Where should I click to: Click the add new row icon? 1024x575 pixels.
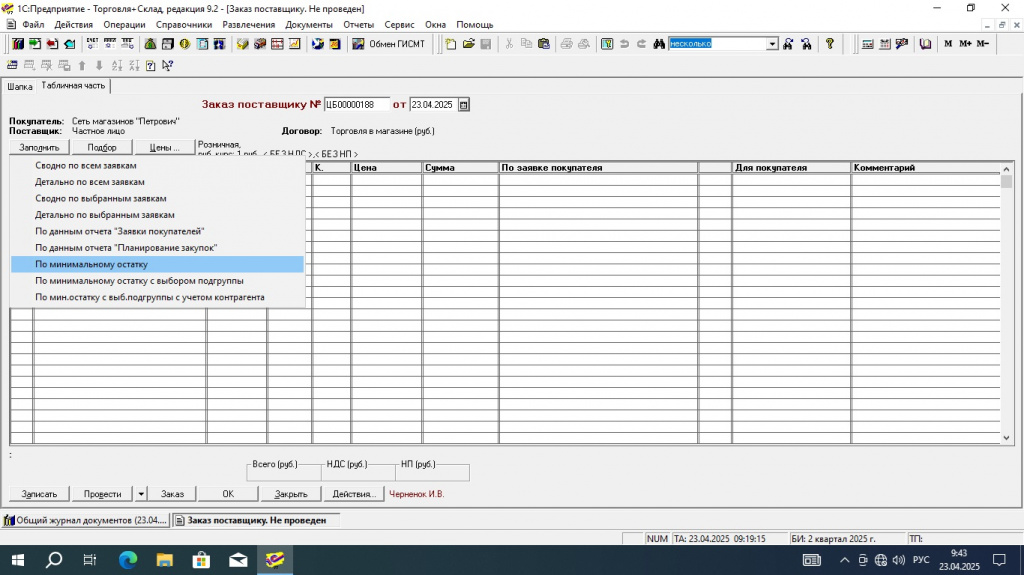tap(12, 65)
